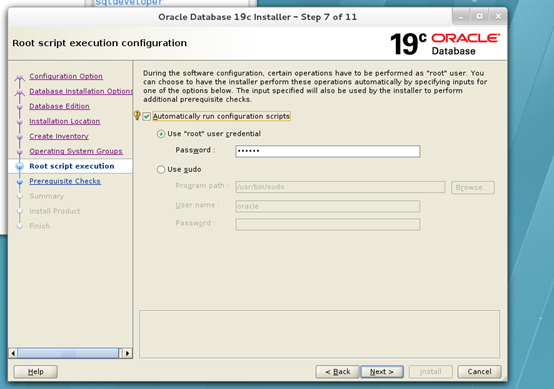
Task: Click the Prerequisite Checks step bullet icon
Action: [x=20, y=182]
